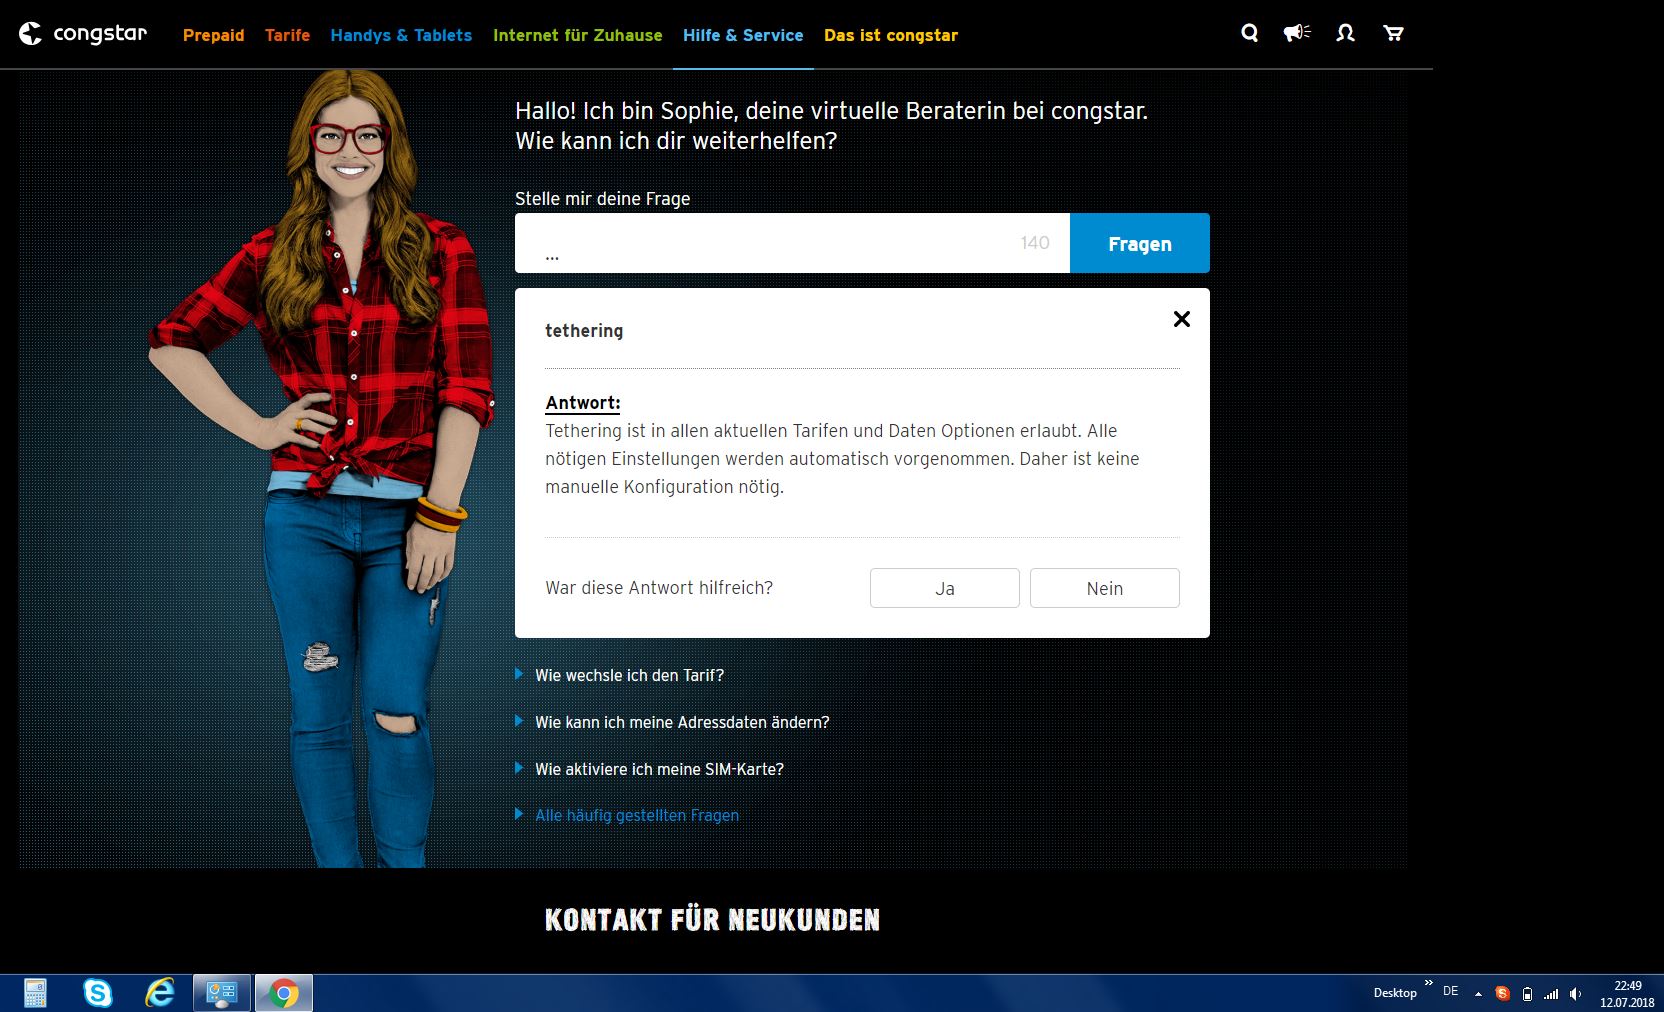Image resolution: width=1664 pixels, height=1012 pixels.
Task: Open Handys & Tablets menu
Action: (x=401, y=35)
